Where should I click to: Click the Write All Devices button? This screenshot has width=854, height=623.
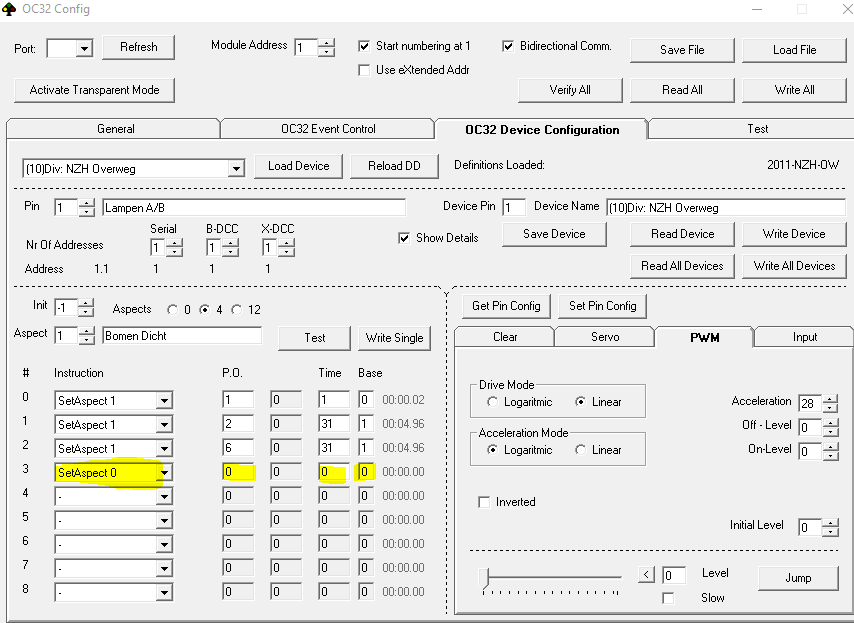point(794,266)
